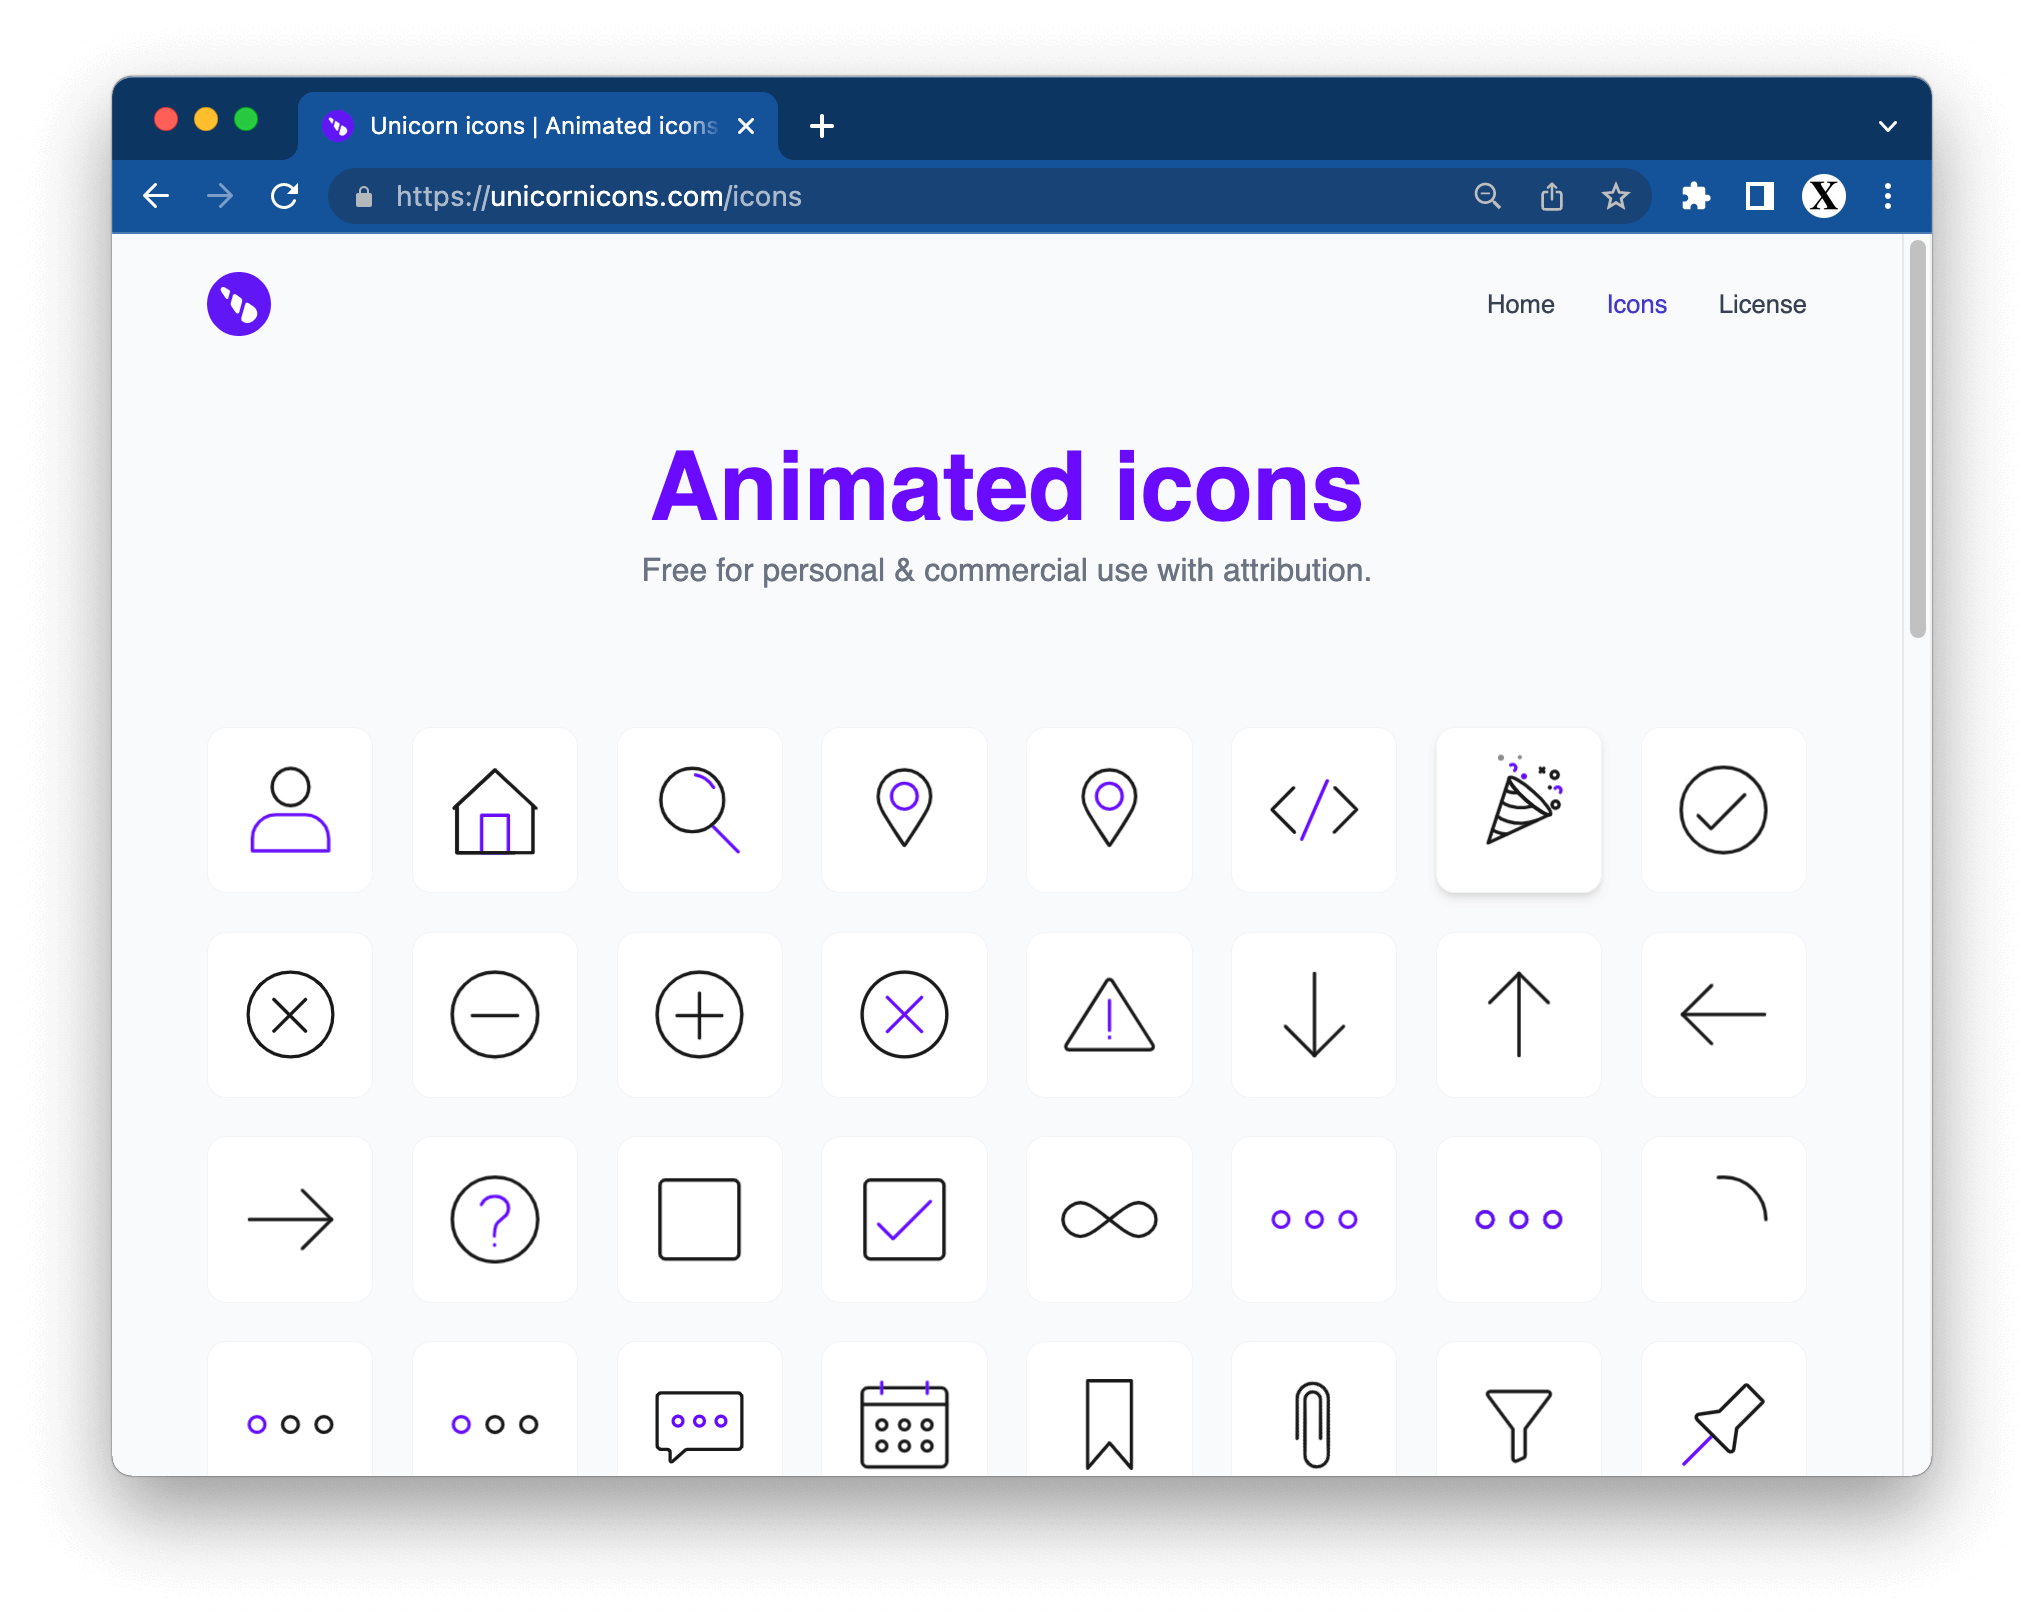Open the magnifying glass search icon
Screen dimensions: 2044x1624
pos(699,810)
